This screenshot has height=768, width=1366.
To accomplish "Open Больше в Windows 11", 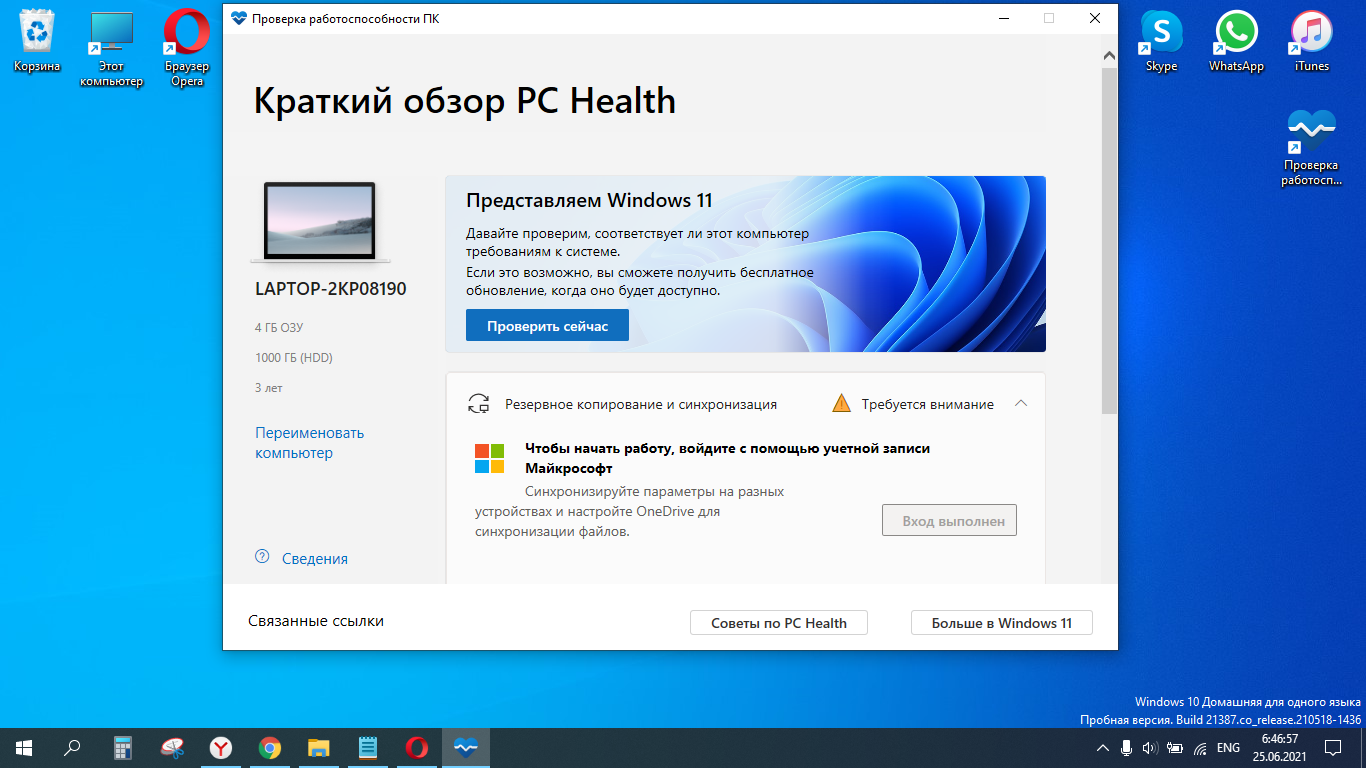I will 1001,622.
